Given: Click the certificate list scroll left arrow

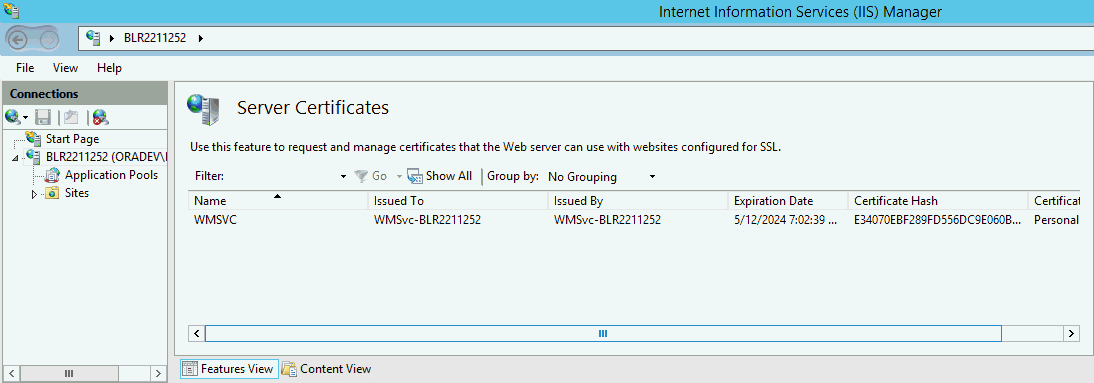Looking at the screenshot, I should click(197, 333).
